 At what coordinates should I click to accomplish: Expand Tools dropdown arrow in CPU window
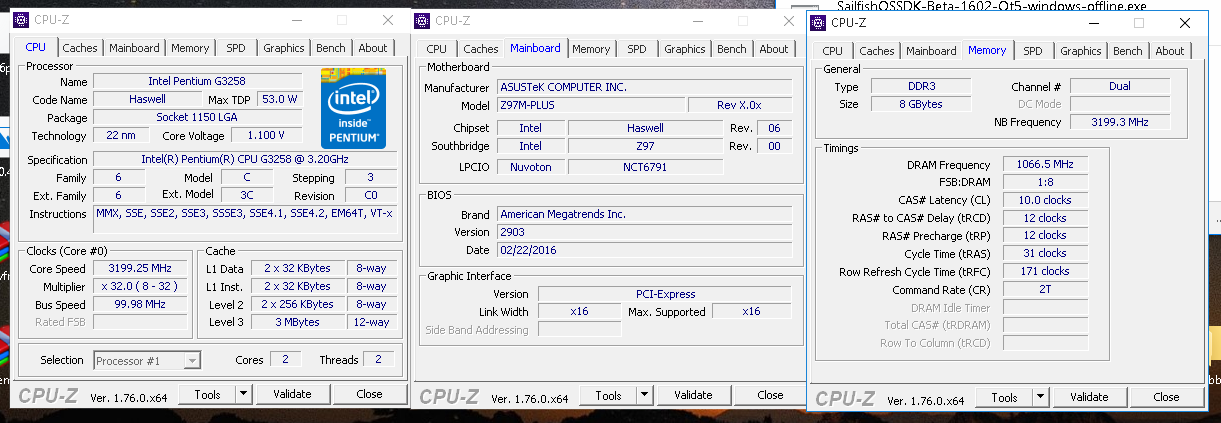tap(243, 395)
